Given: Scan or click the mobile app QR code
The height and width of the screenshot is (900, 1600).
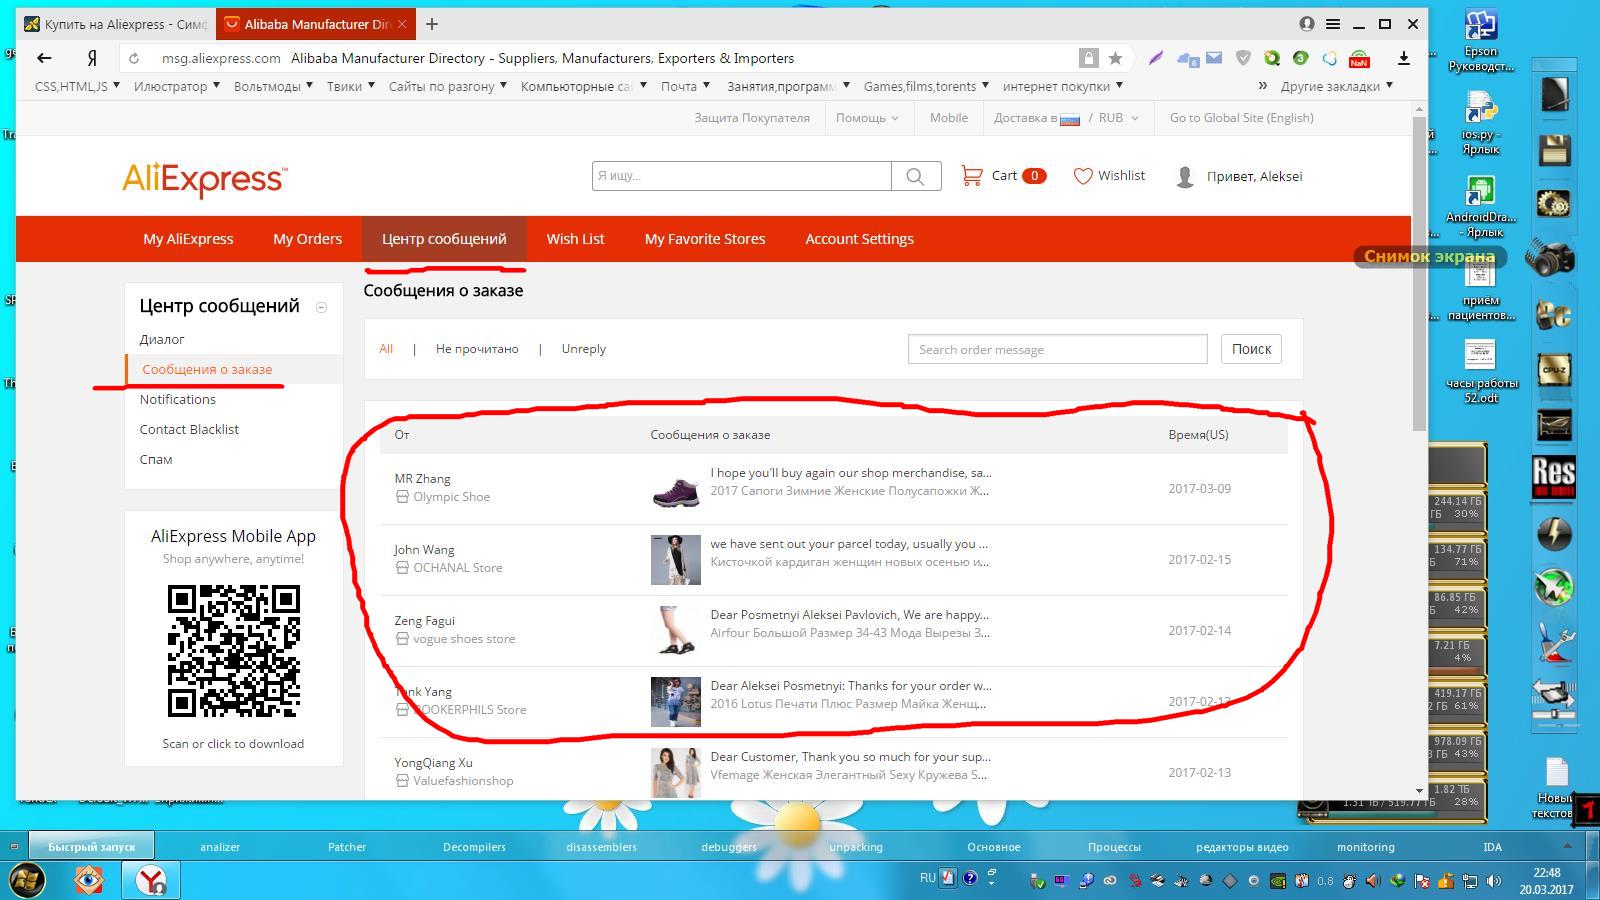Looking at the screenshot, I should tap(233, 651).
